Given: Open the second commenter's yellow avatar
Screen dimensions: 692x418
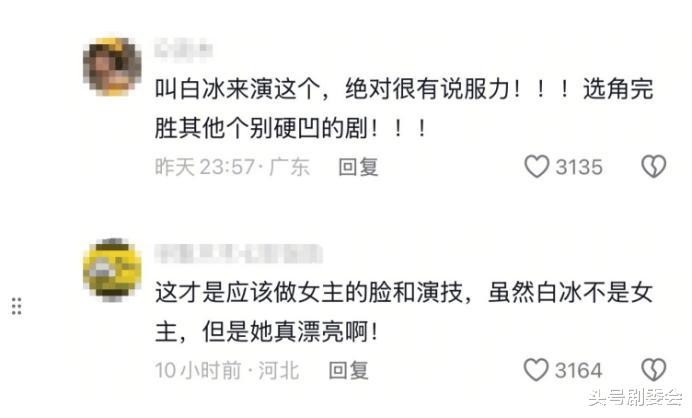Looking at the screenshot, I should [112, 269].
